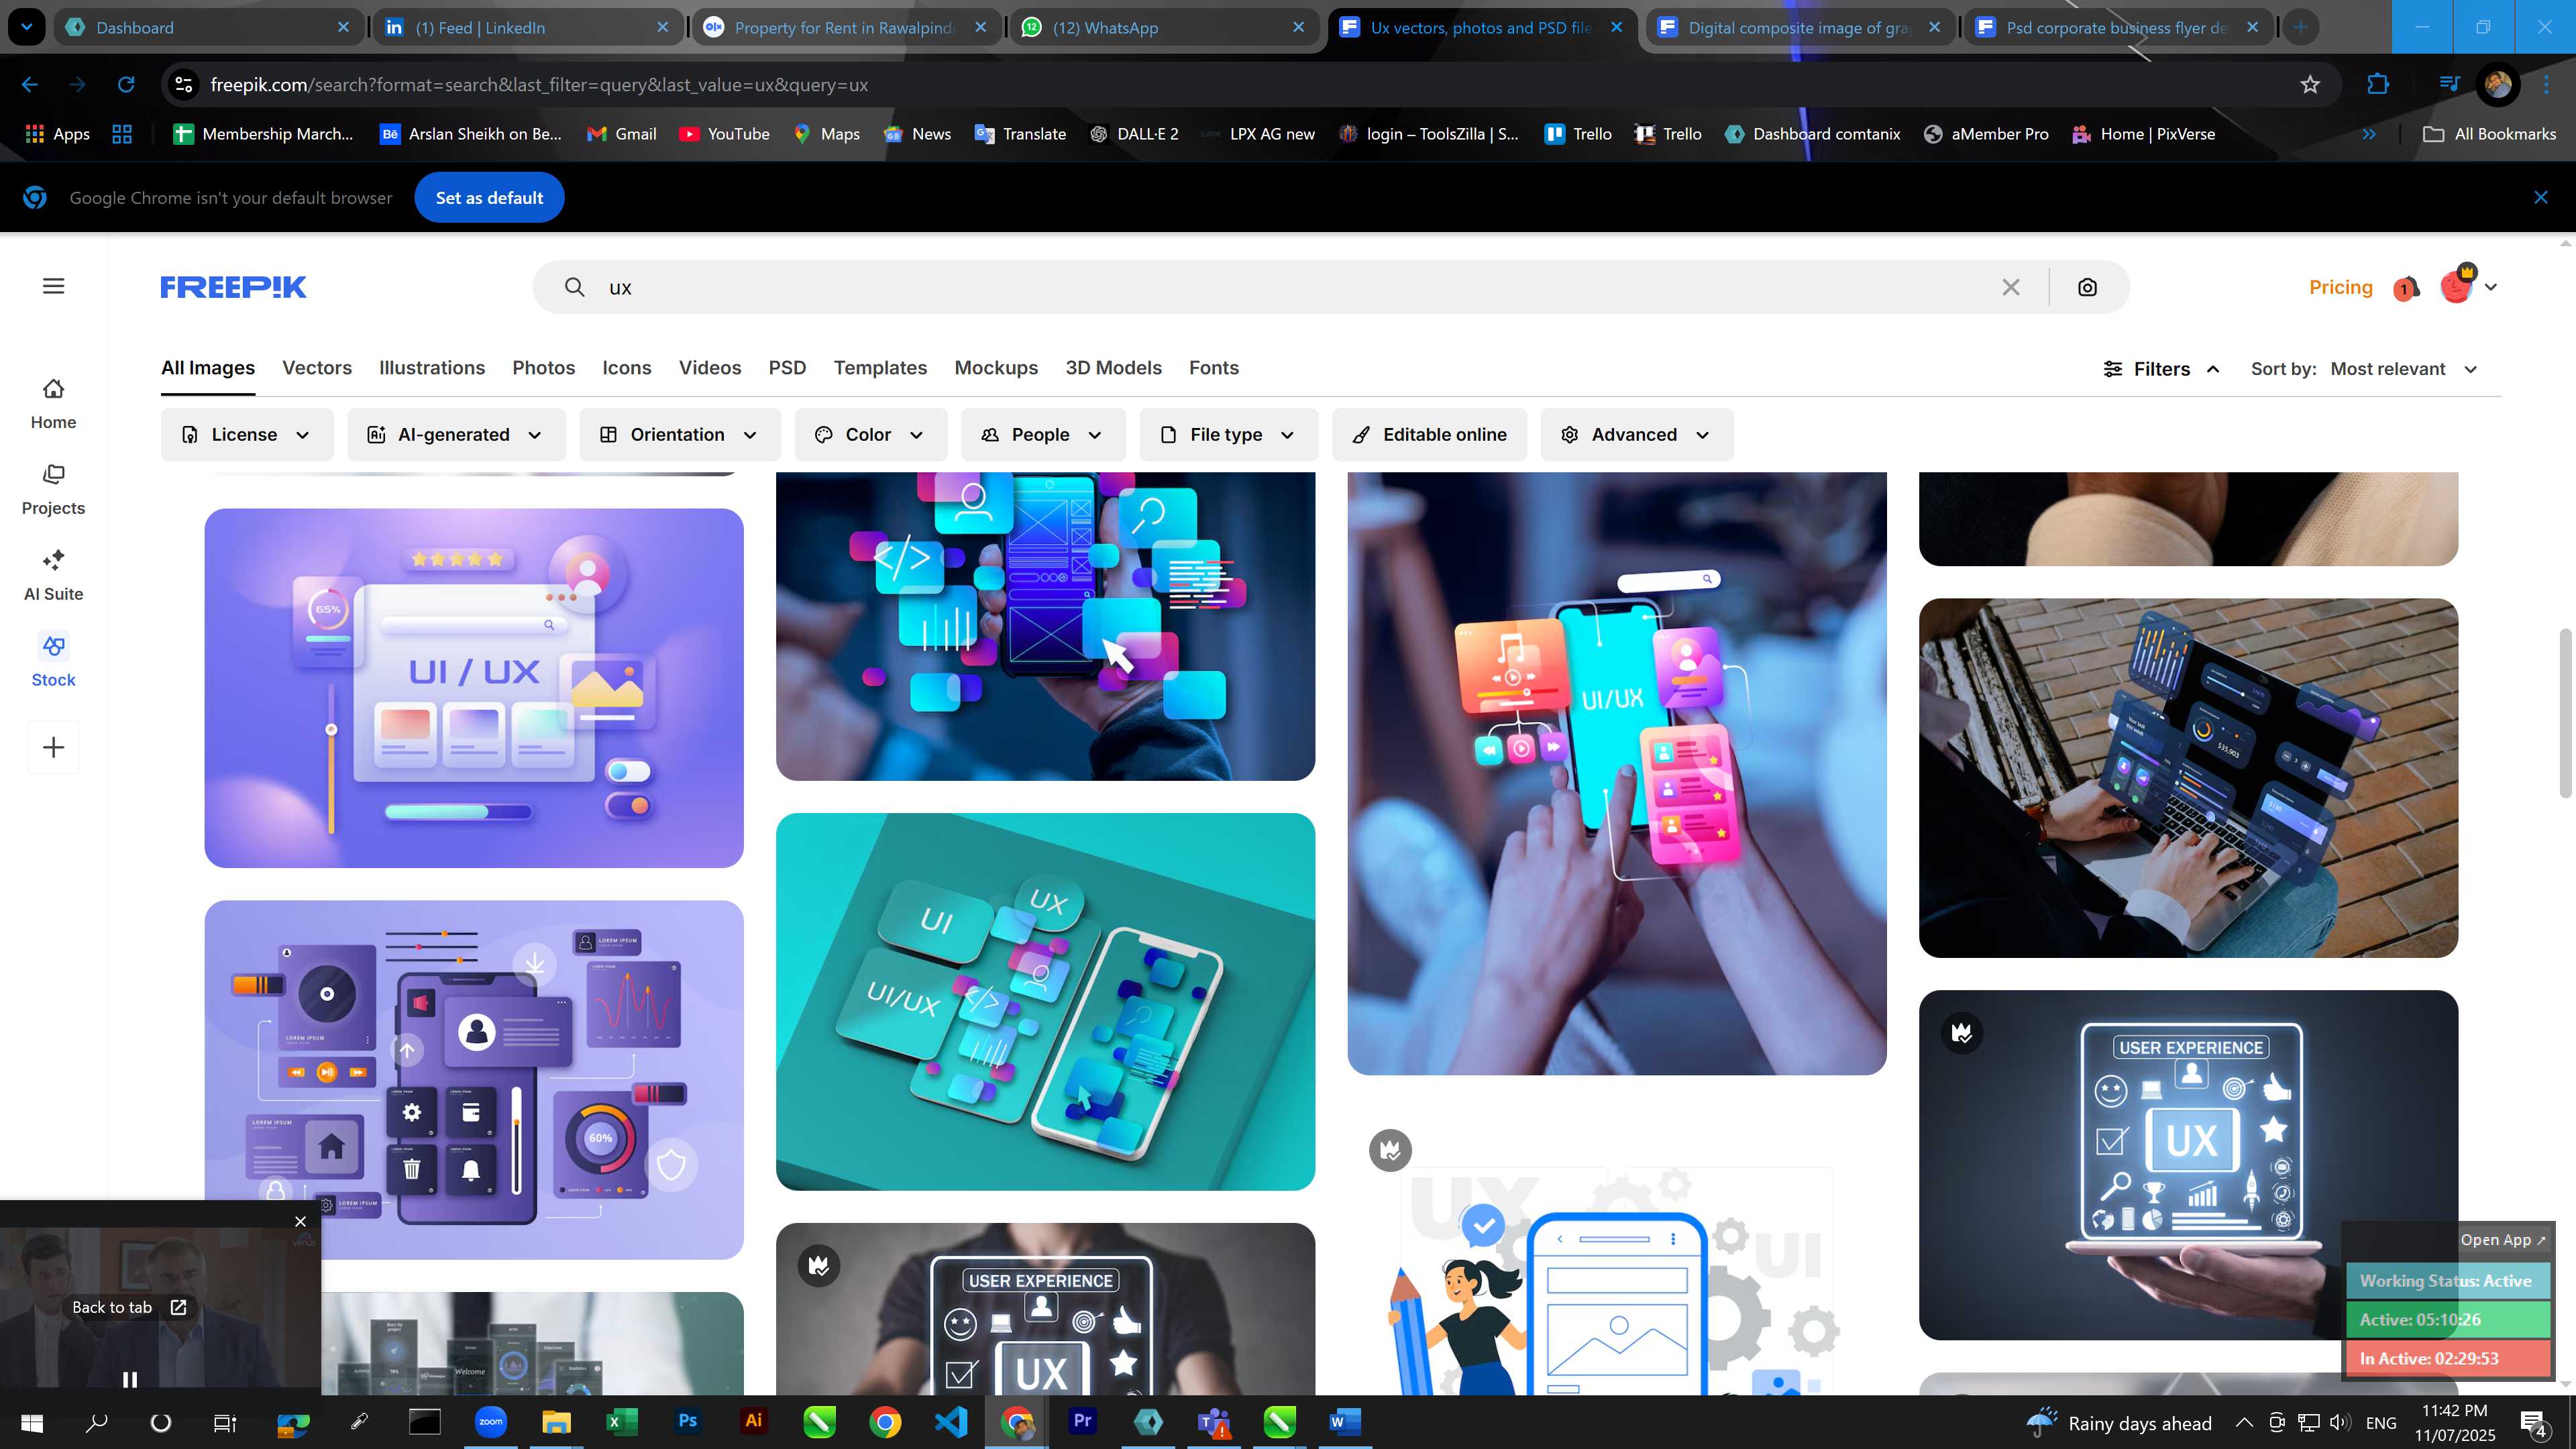Reload the page
The image size is (2576, 1449).
[x=126, y=85]
